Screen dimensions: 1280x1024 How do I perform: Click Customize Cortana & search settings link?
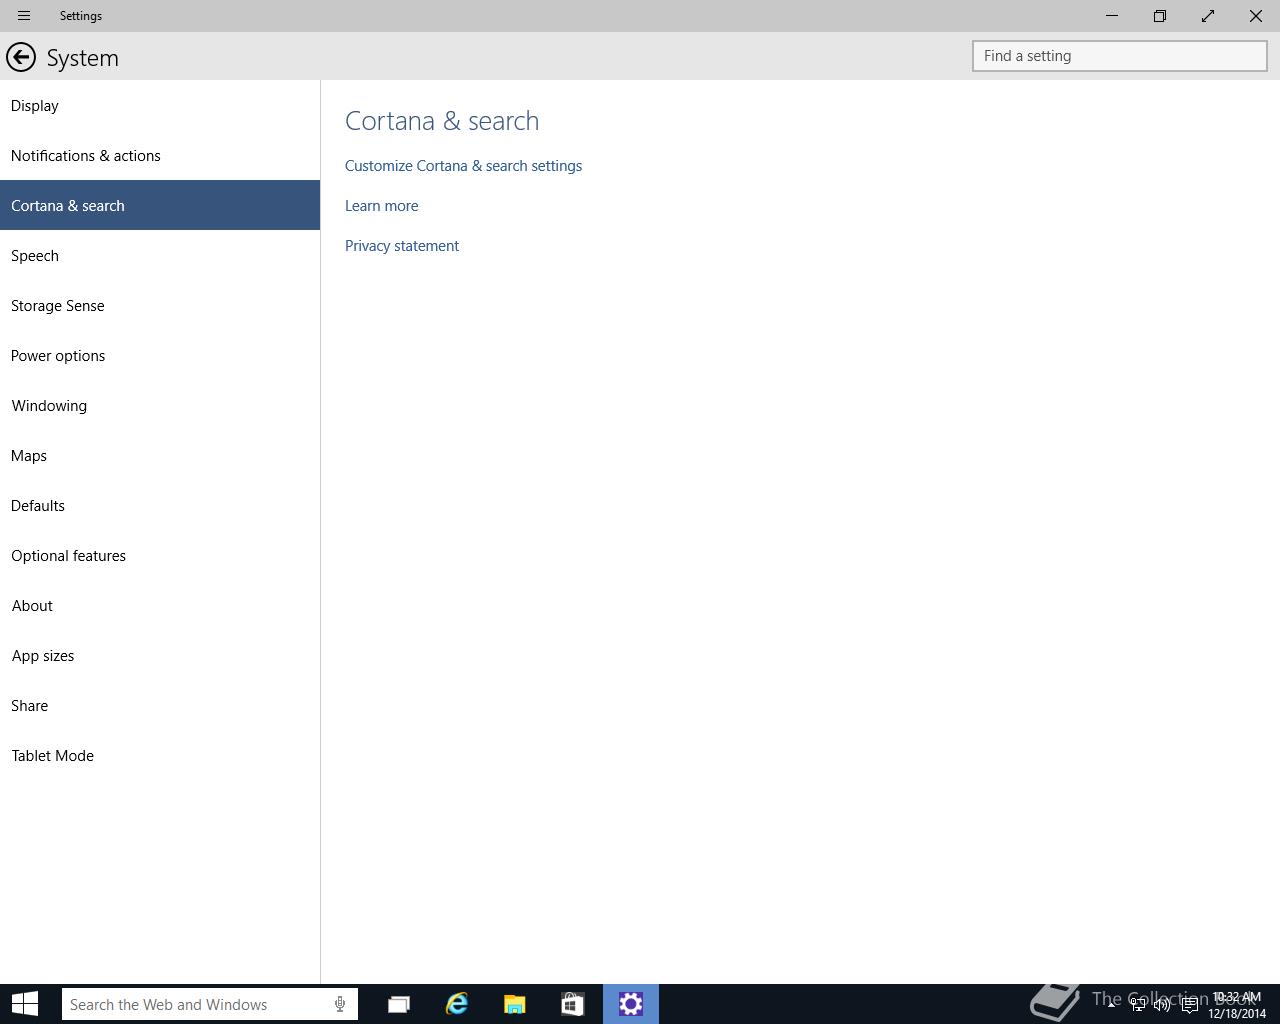pos(463,166)
